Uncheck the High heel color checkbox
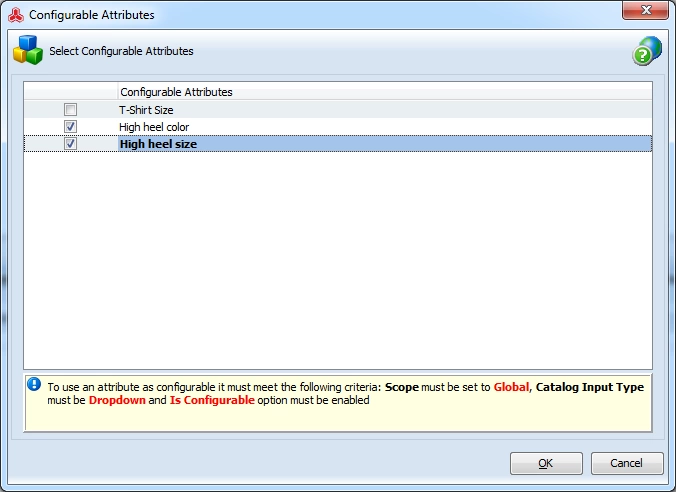The image size is (676, 492). pyautogui.click(x=70, y=127)
